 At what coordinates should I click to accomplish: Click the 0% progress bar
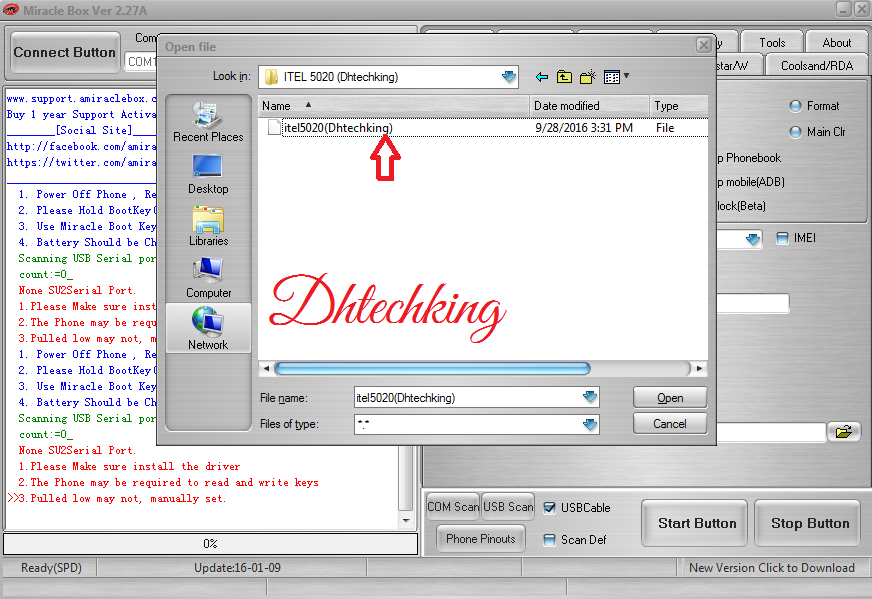point(210,543)
